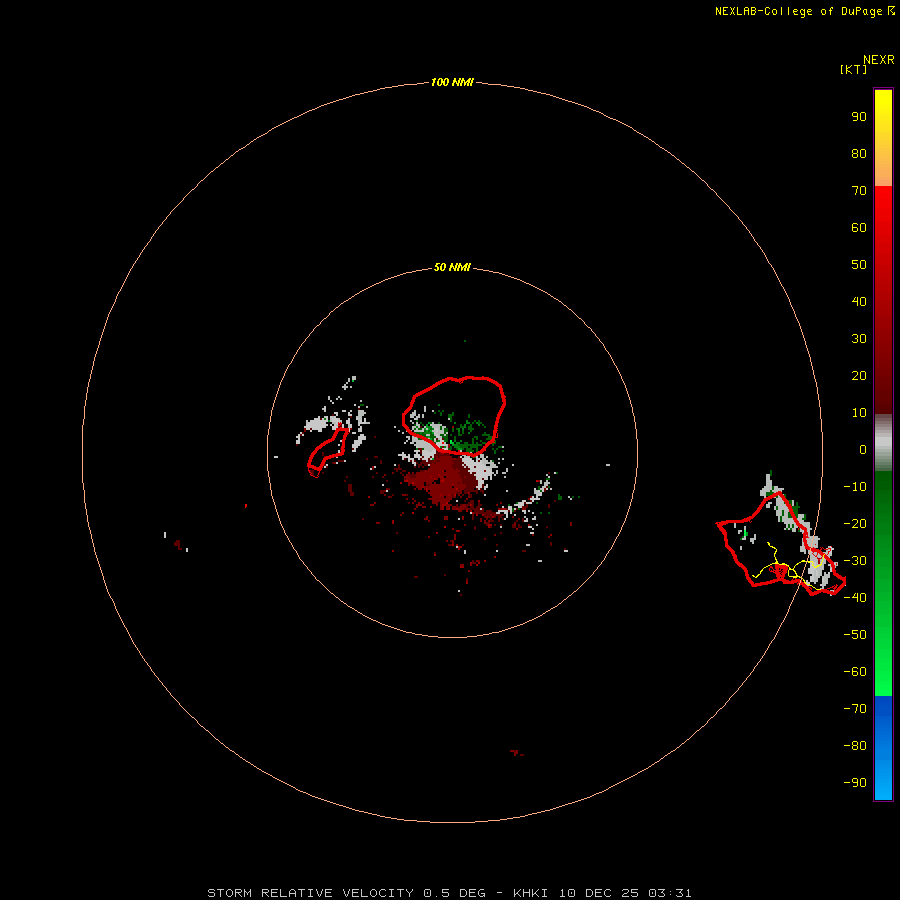The image size is (900, 900).
Task: Select the 60 value on velocity scale
Action: point(859,227)
